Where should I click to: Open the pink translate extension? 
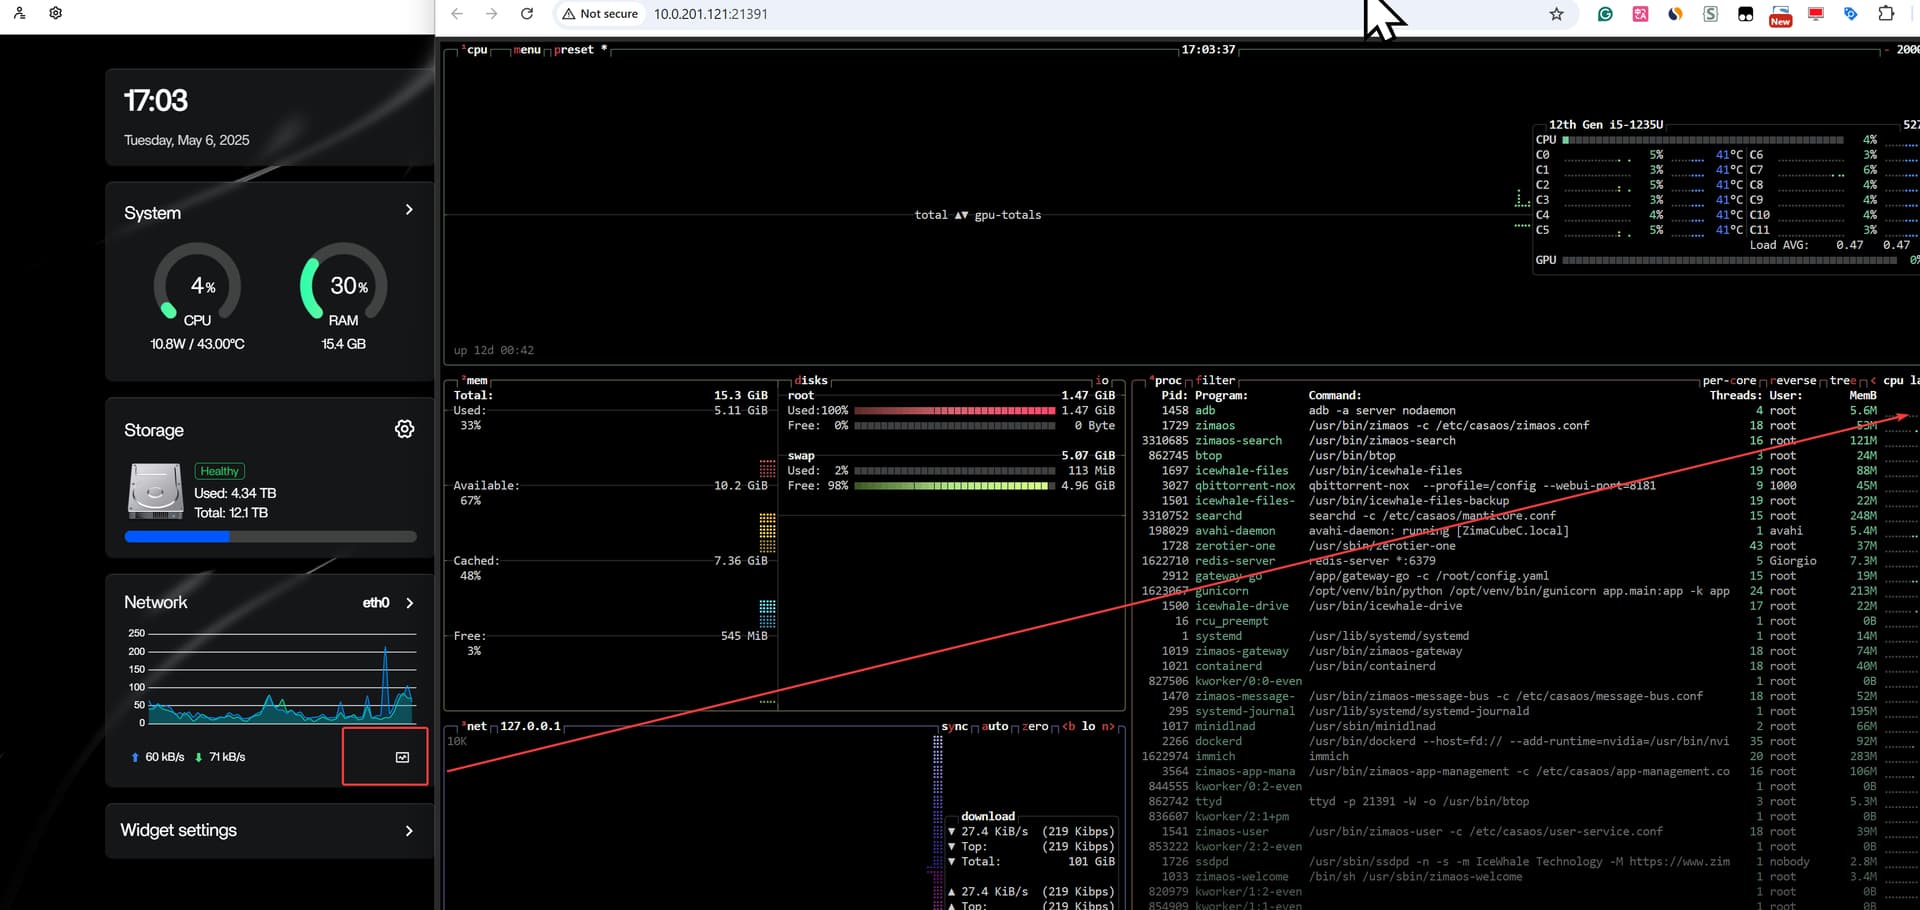[1640, 14]
